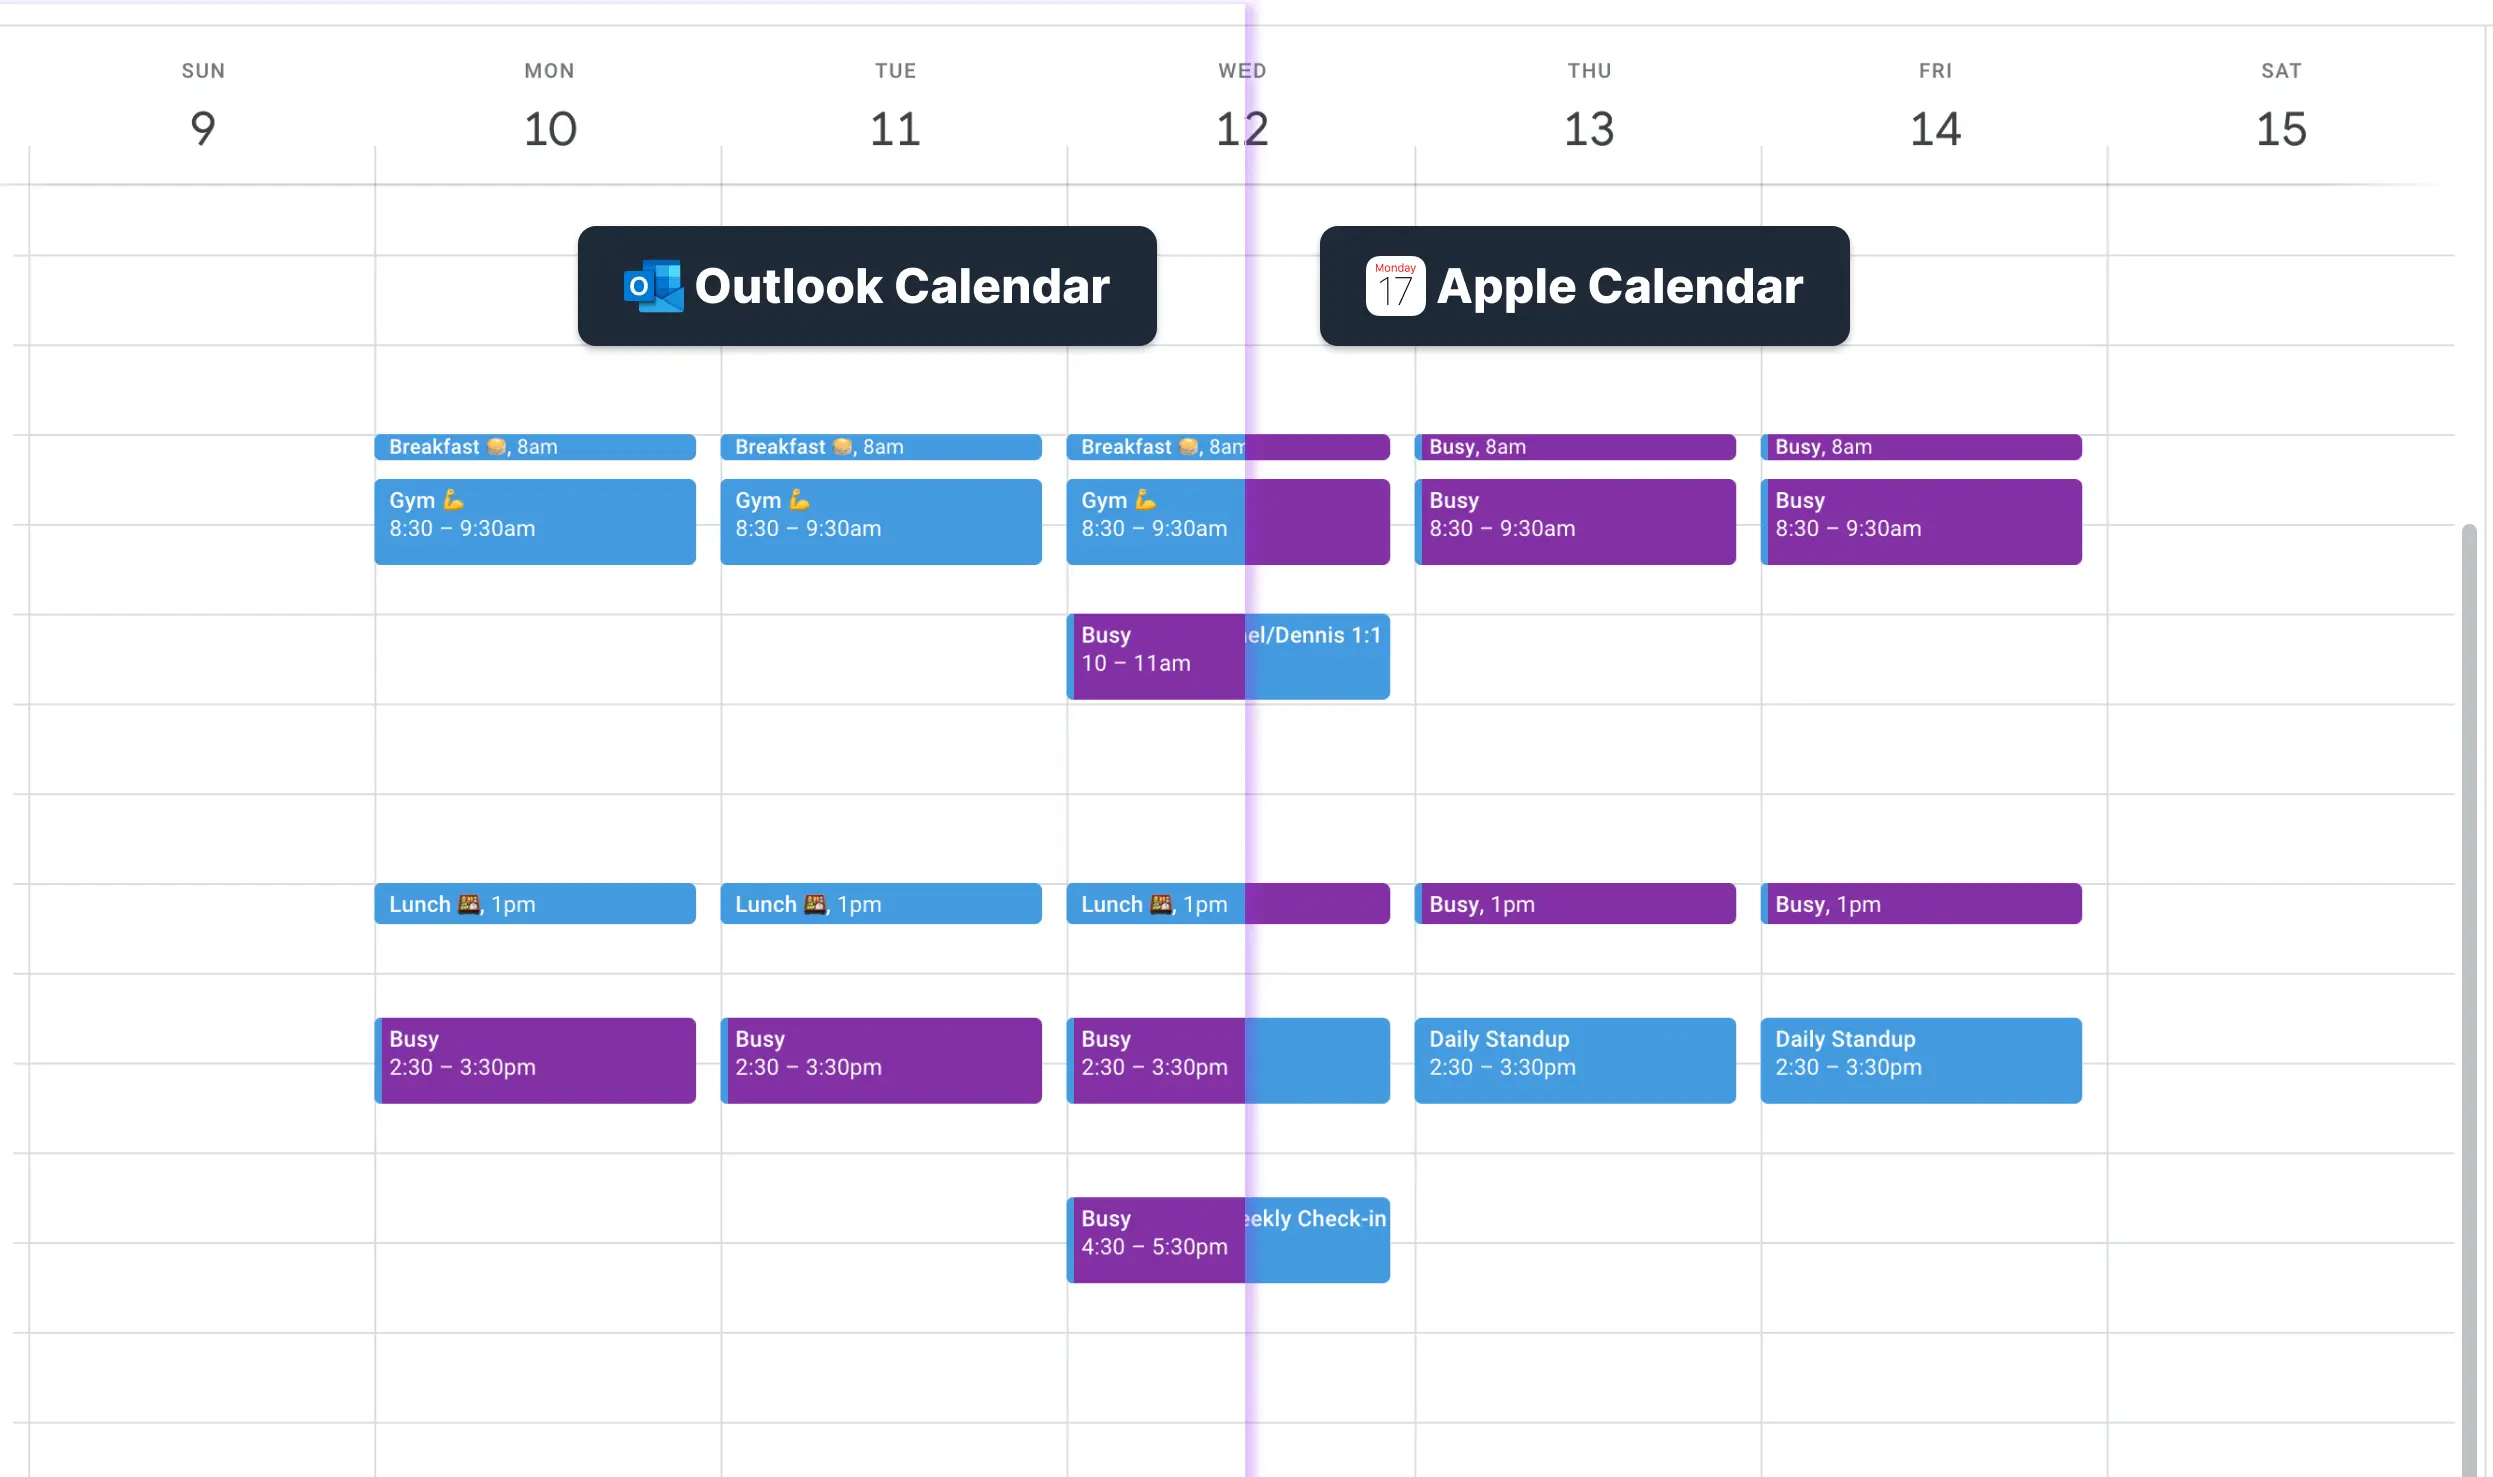Toggle the Outlook Calendar visibility
The height and width of the screenshot is (1477, 2493).
865,285
